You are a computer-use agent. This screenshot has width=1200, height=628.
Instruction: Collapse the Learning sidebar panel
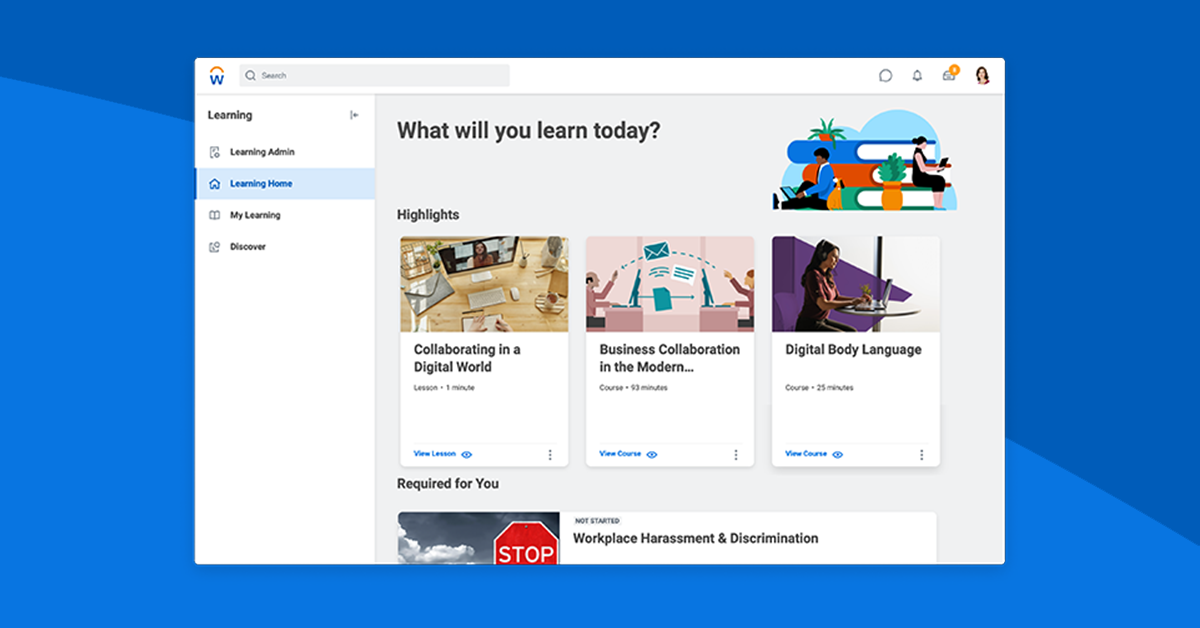coord(354,115)
